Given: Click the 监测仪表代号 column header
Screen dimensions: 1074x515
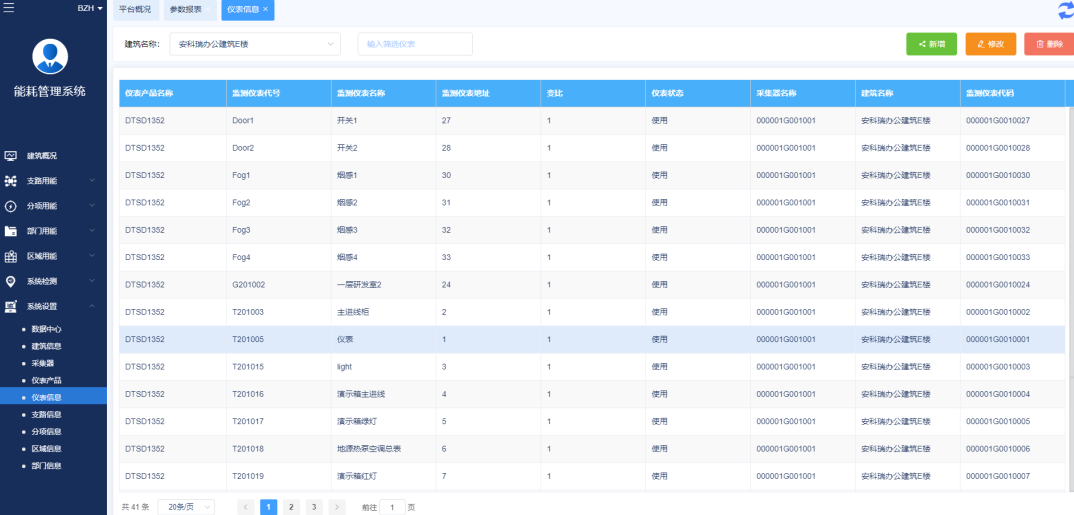Looking at the screenshot, I should 279,93.
